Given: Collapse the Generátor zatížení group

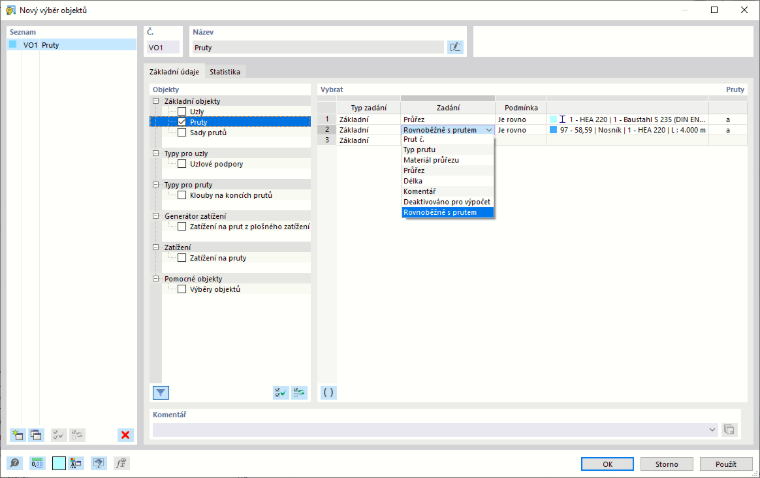Looking at the screenshot, I should [156, 216].
